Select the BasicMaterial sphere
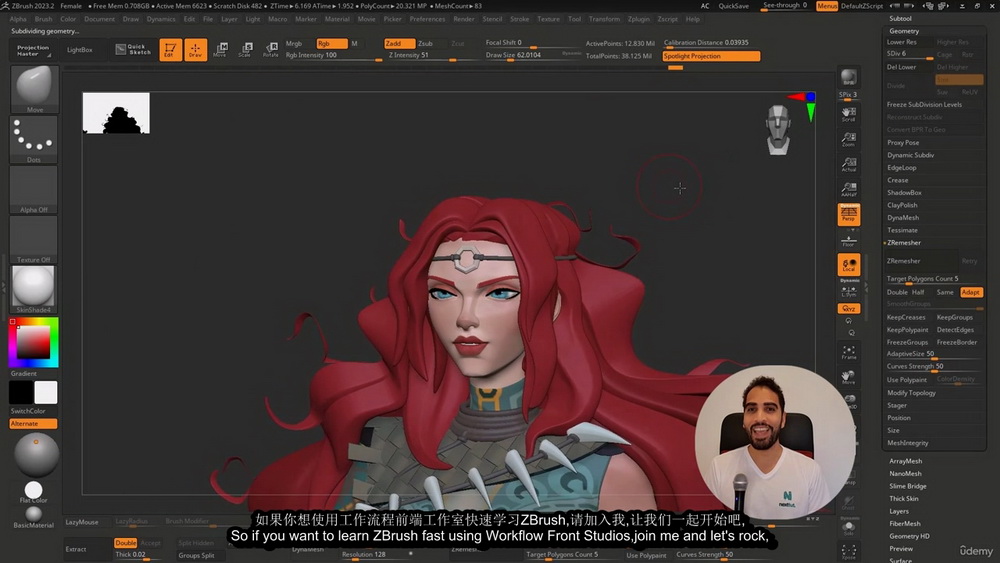 click(x=34, y=516)
